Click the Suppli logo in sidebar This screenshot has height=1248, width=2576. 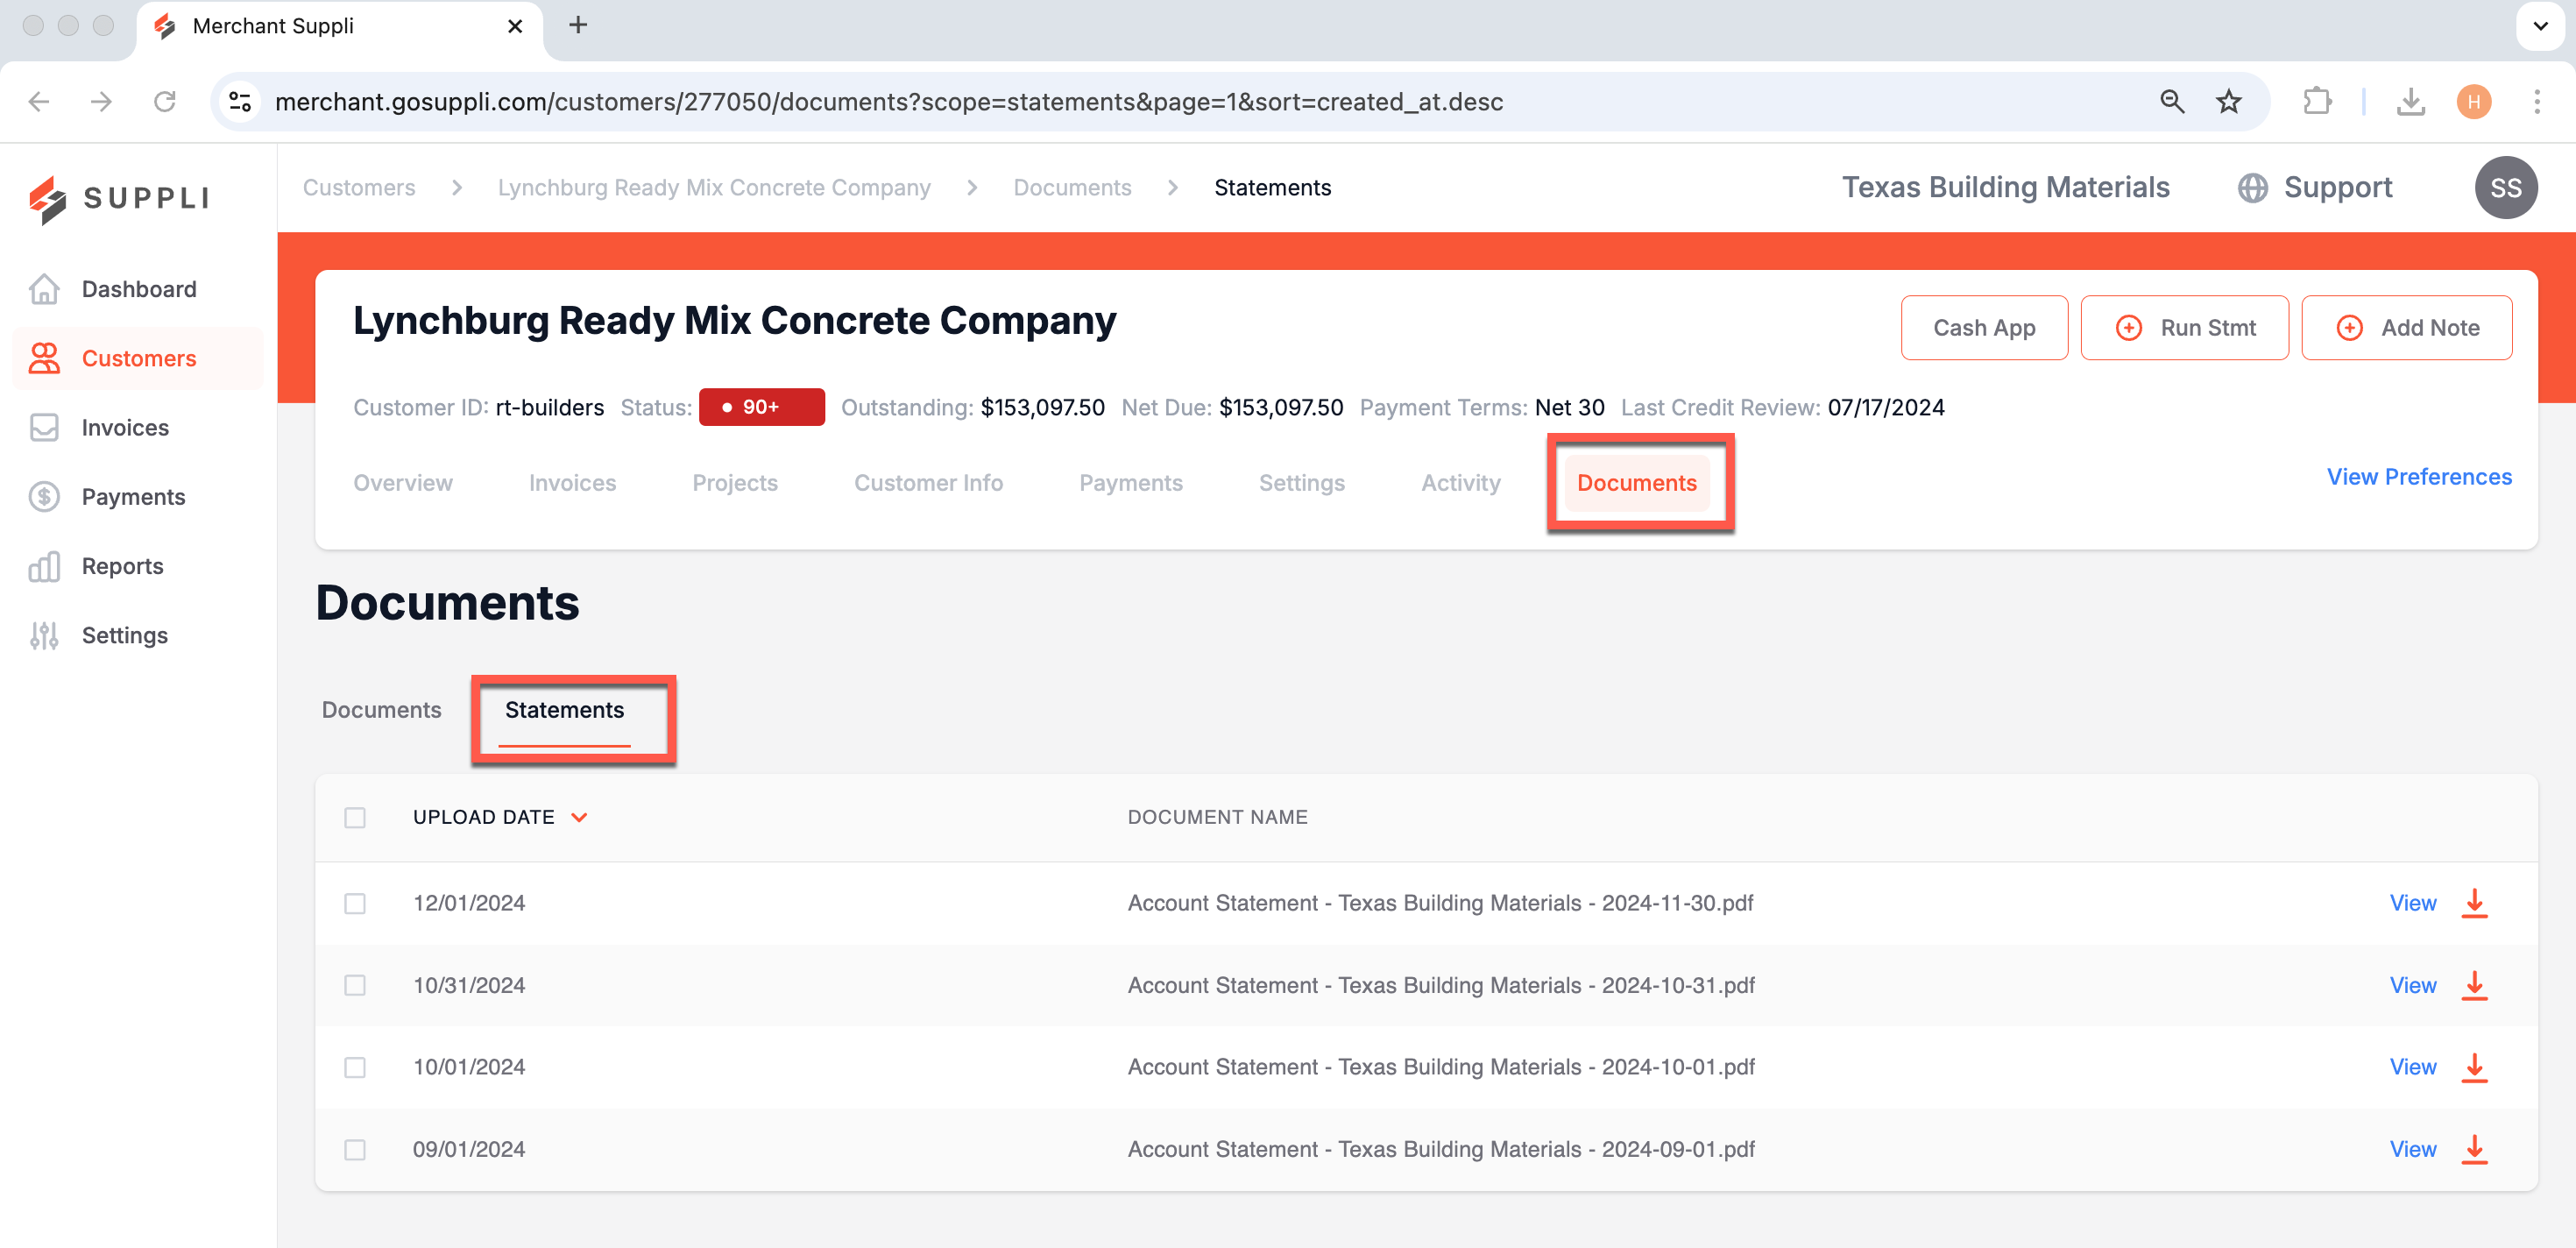[x=119, y=198]
